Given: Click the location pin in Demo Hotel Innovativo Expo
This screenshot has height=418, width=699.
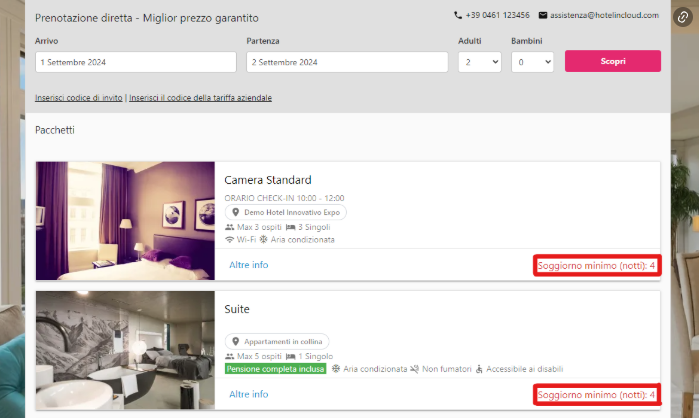Looking at the screenshot, I should pos(236,213).
